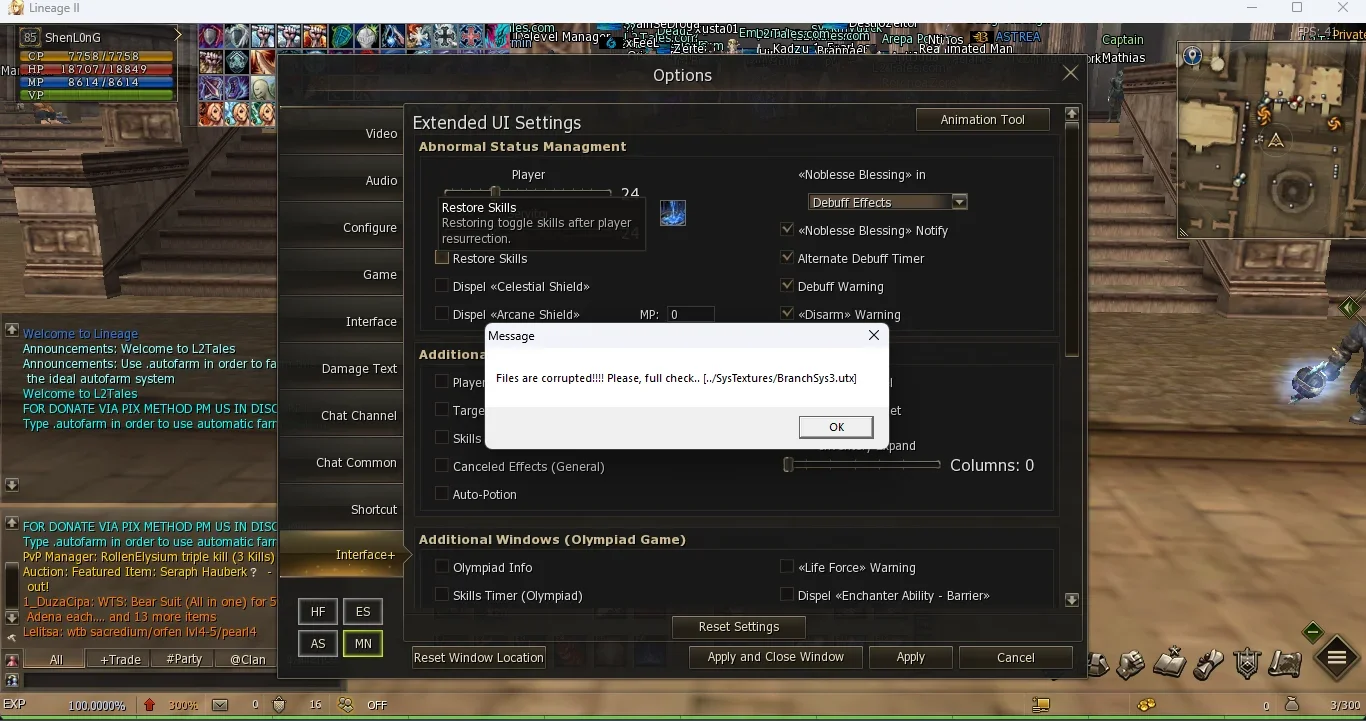
Task: Check Skills Timer (Olympiad)
Action: click(442, 595)
